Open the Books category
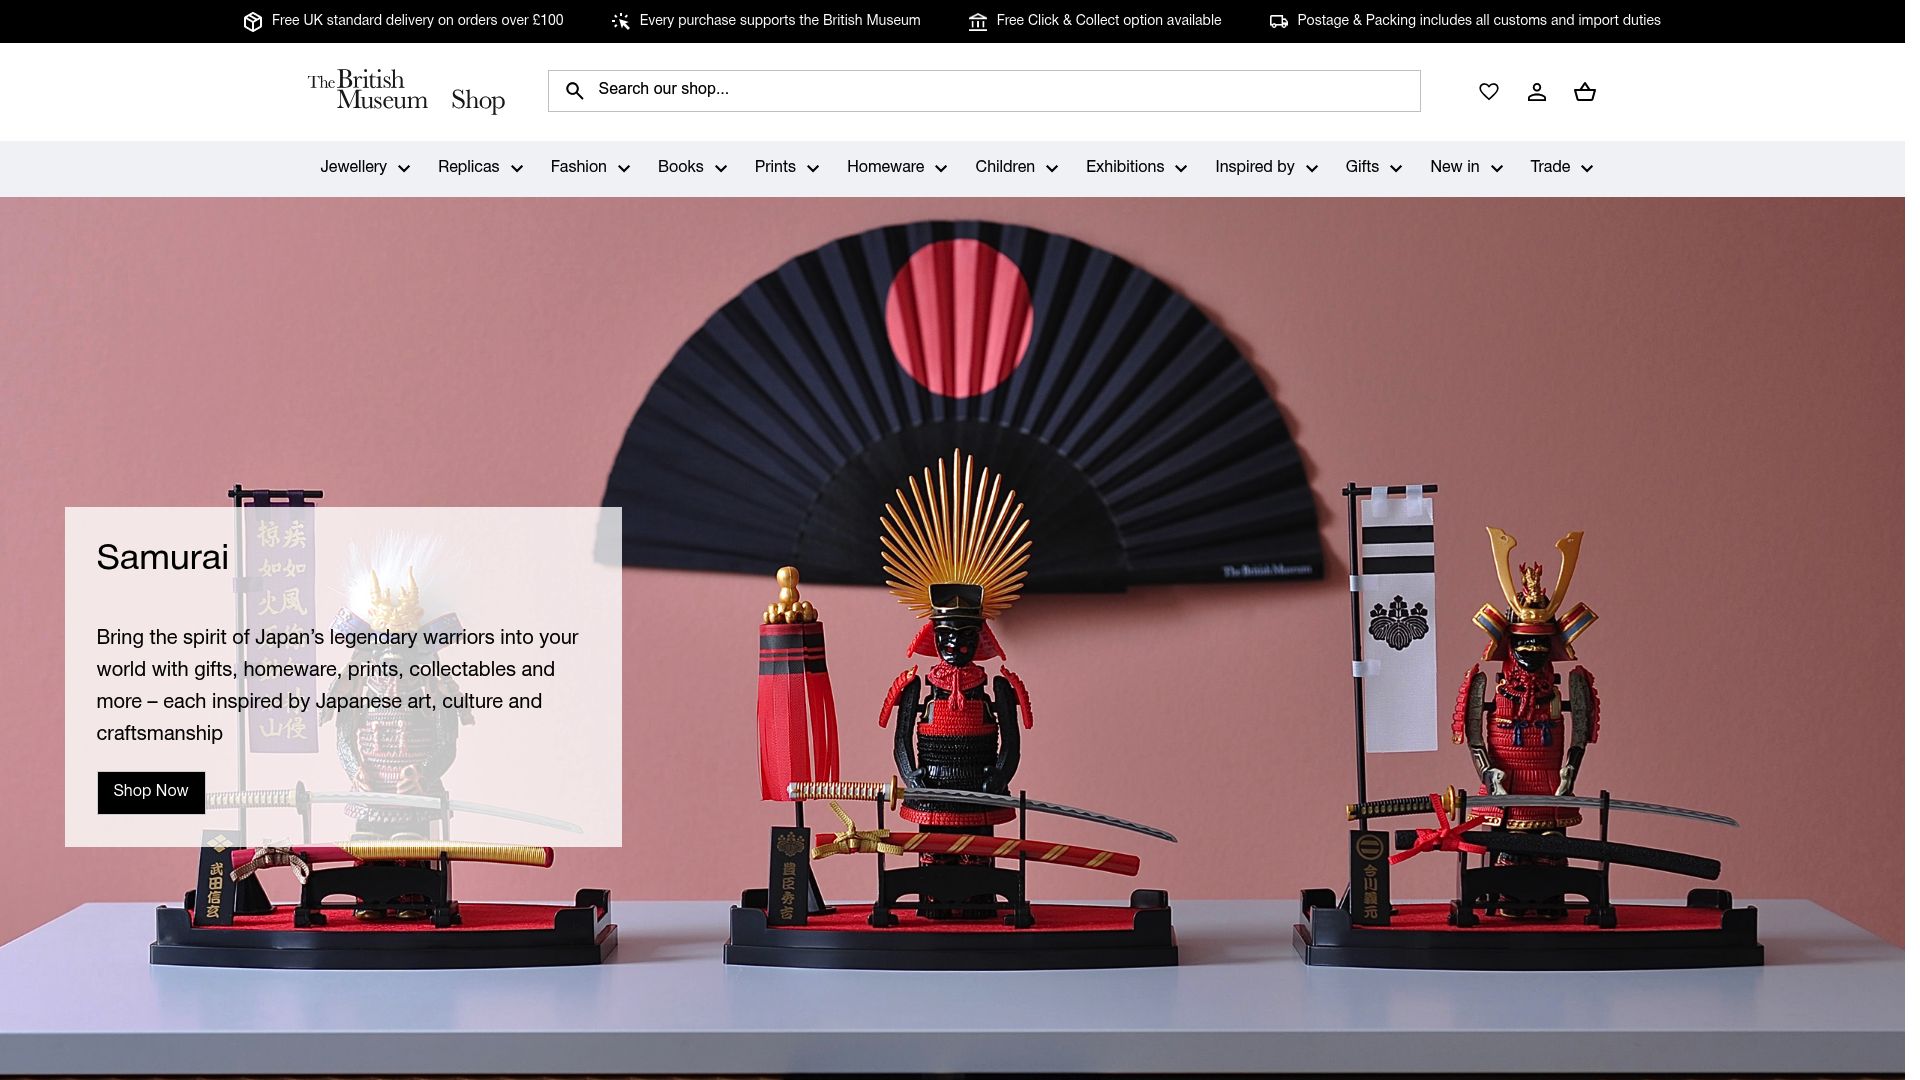 pyautogui.click(x=680, y=167)
